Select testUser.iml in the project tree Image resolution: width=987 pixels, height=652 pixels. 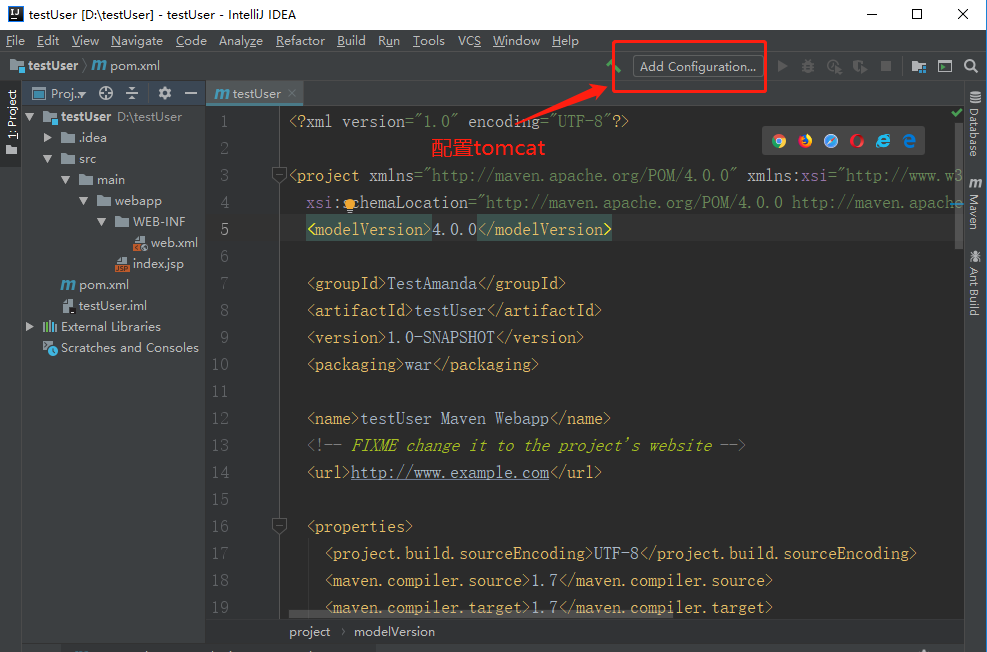pyautogui.click(x=104, y=305)
